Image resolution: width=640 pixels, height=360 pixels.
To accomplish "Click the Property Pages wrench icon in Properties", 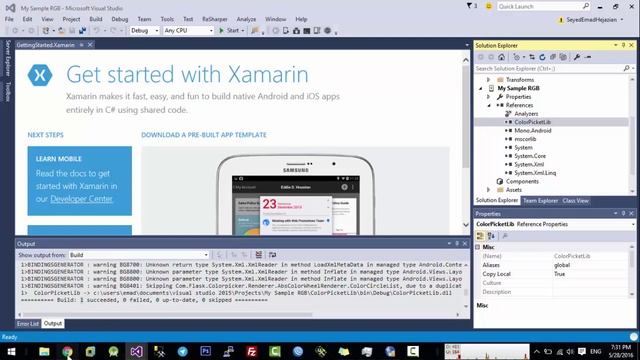I will [505, 236].
